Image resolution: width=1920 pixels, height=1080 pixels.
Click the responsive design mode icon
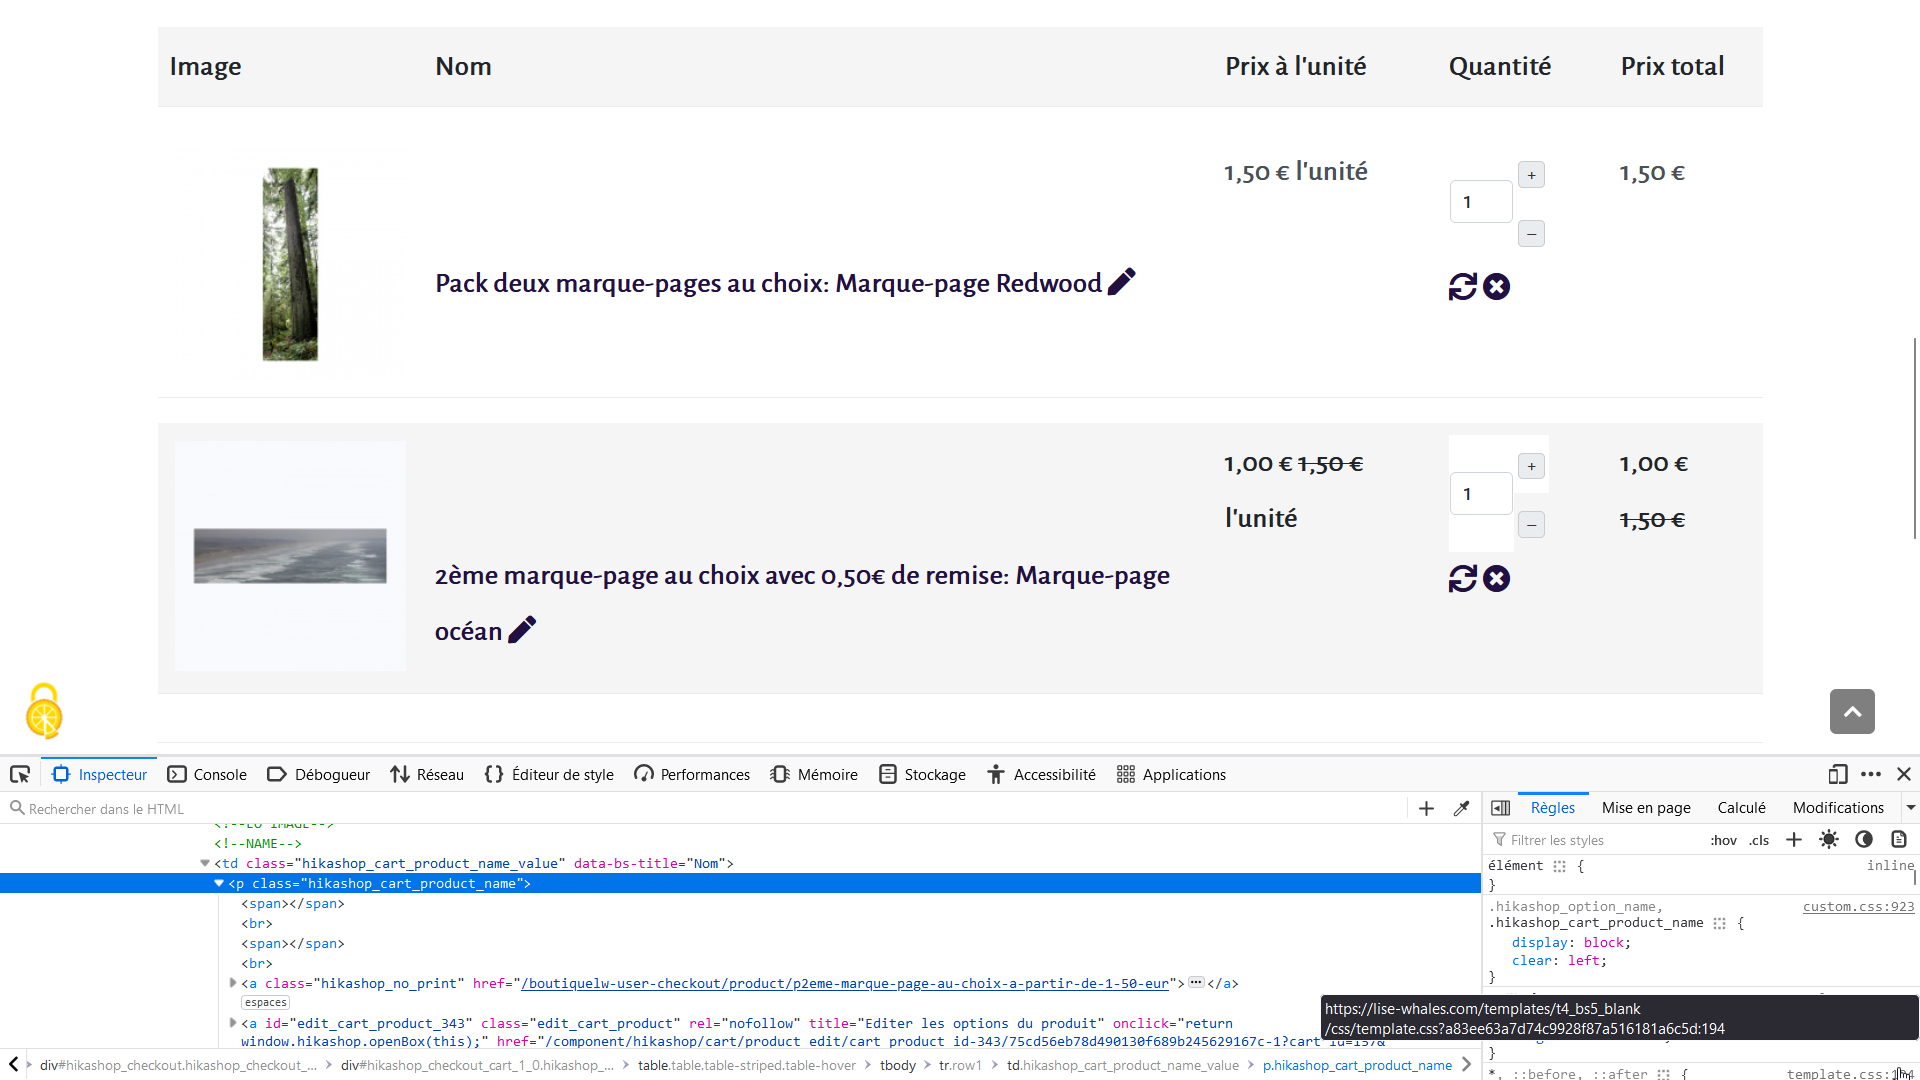(x=1837, y=775)
